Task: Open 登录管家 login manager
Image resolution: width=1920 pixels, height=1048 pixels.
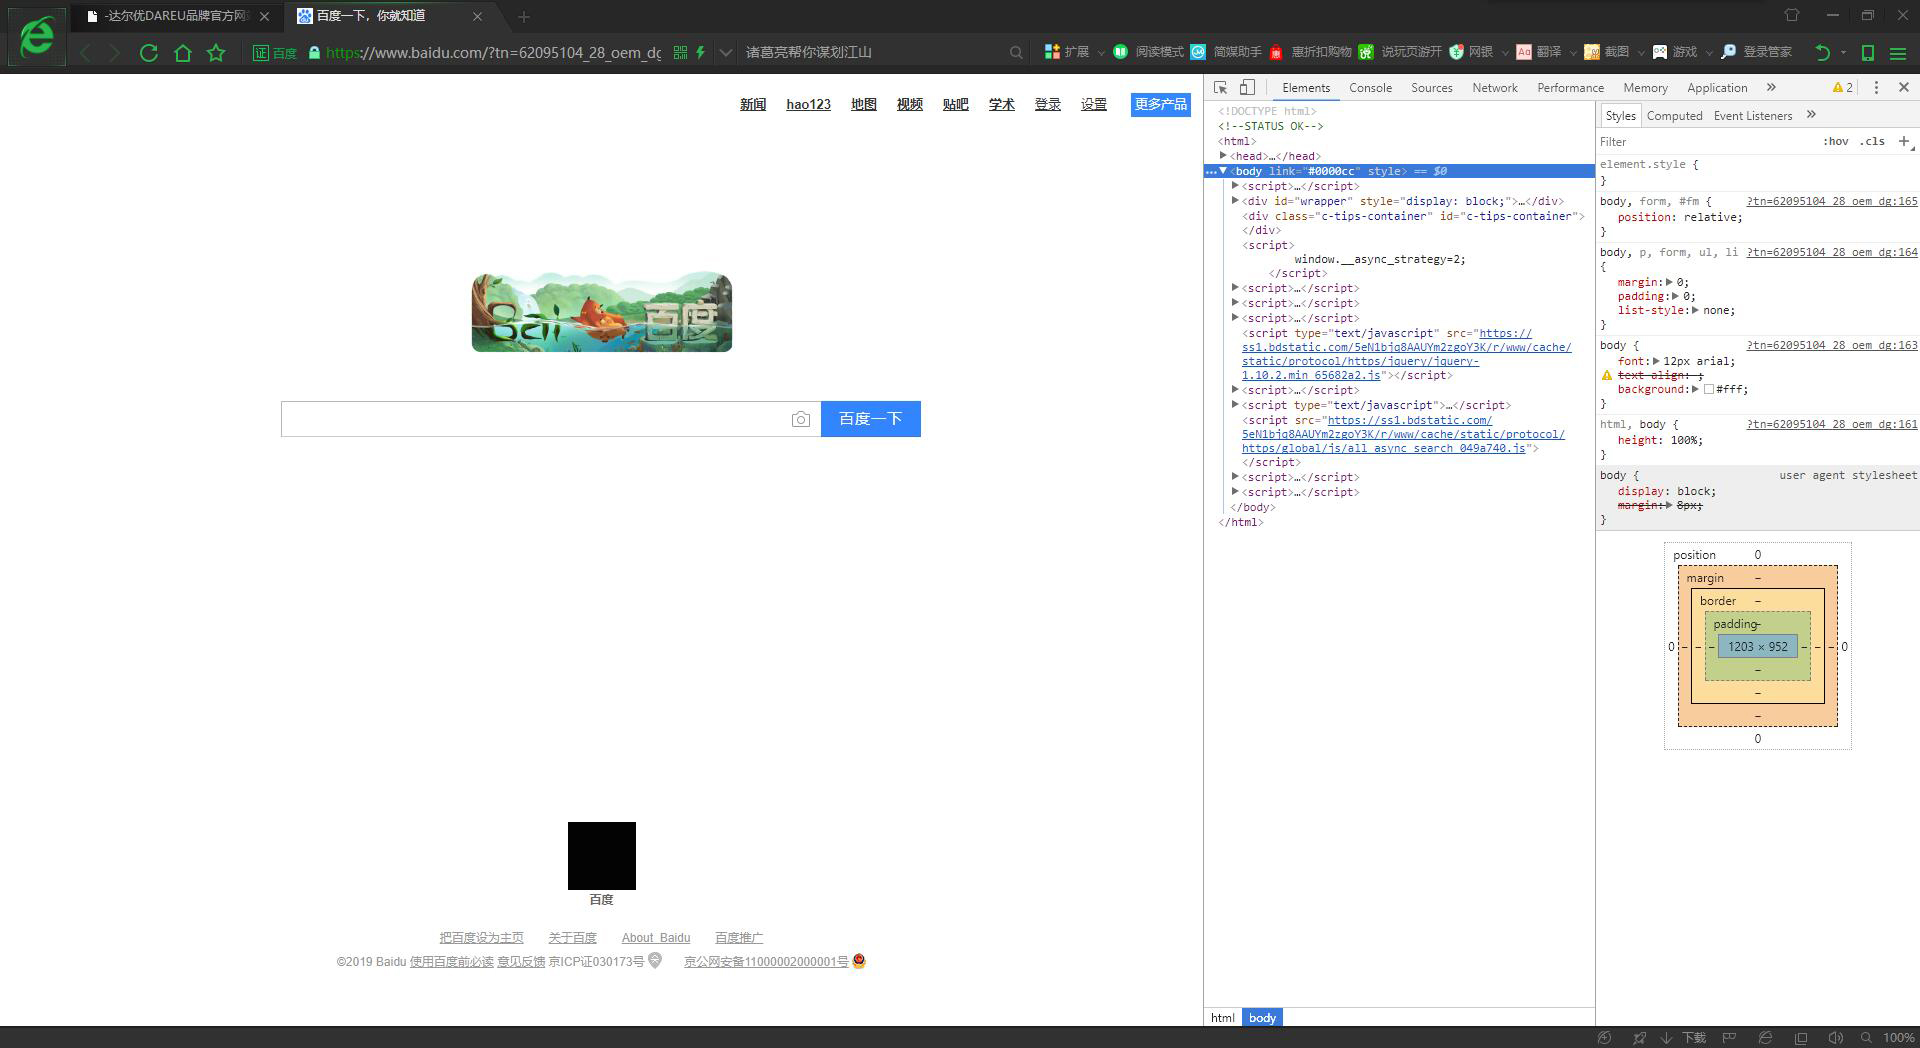Action: click(1756, 52)
